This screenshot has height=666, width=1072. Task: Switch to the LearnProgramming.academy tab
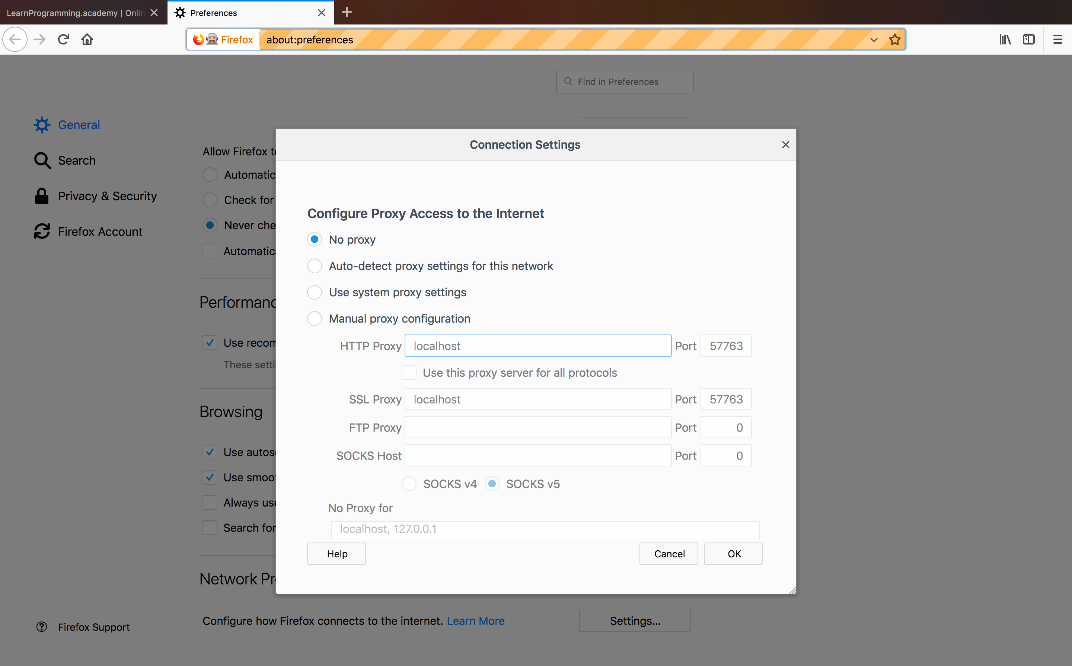pos(75,13)
